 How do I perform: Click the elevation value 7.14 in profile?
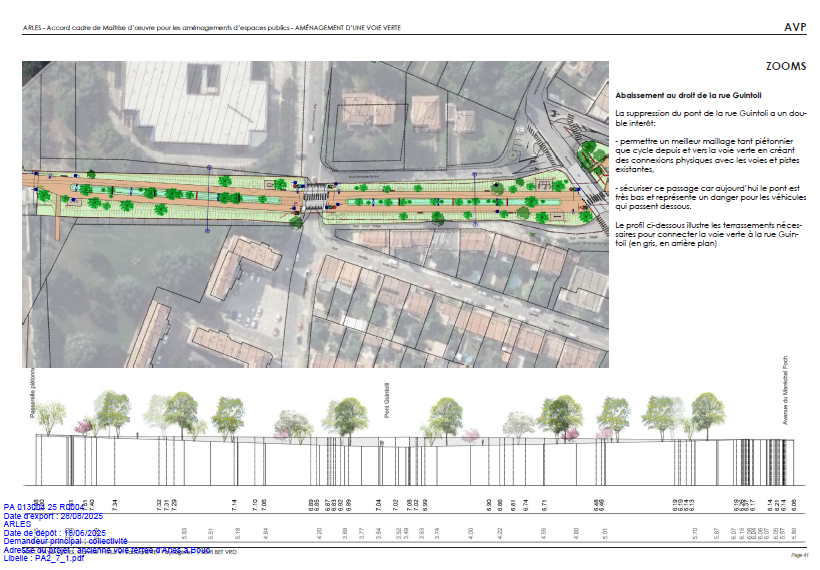(x=234, y=503)
